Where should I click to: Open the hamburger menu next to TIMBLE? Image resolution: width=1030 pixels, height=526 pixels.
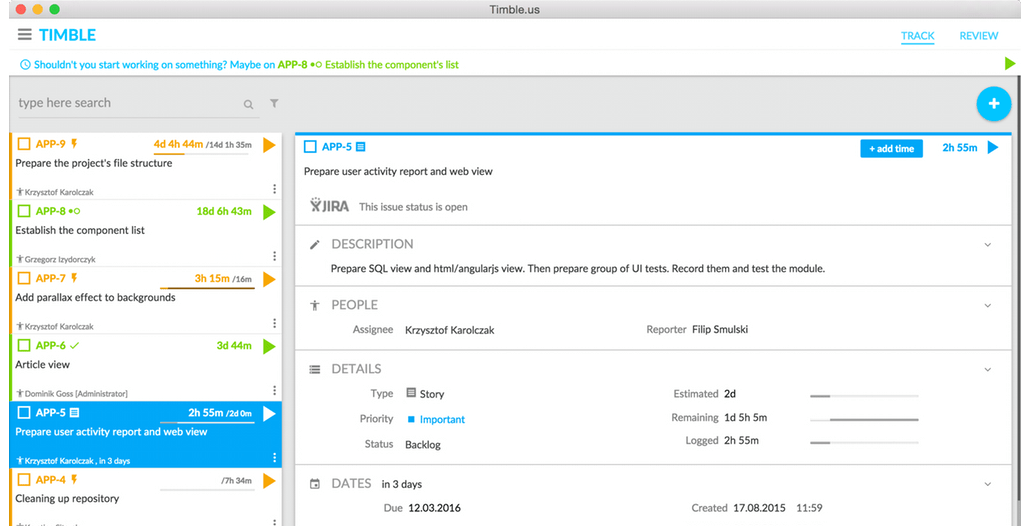pyautogui.click(x=24, y=35)
